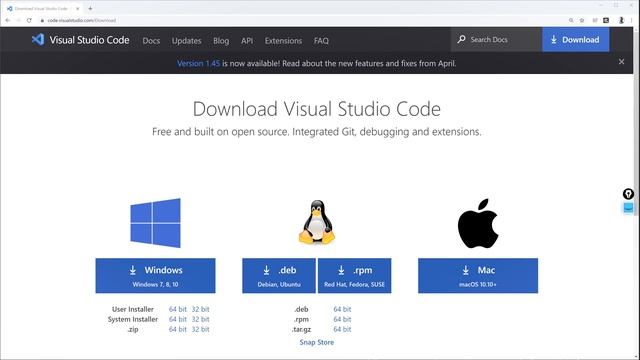
Task: Click the .tar.gz label text
Action: (301, 329)
